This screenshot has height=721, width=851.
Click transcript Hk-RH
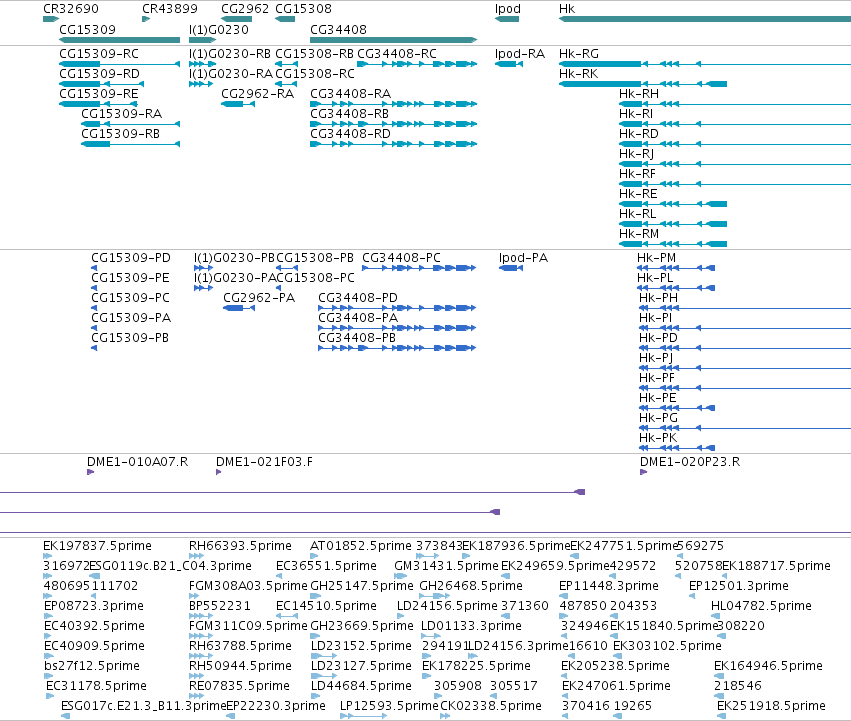[639, 94]
